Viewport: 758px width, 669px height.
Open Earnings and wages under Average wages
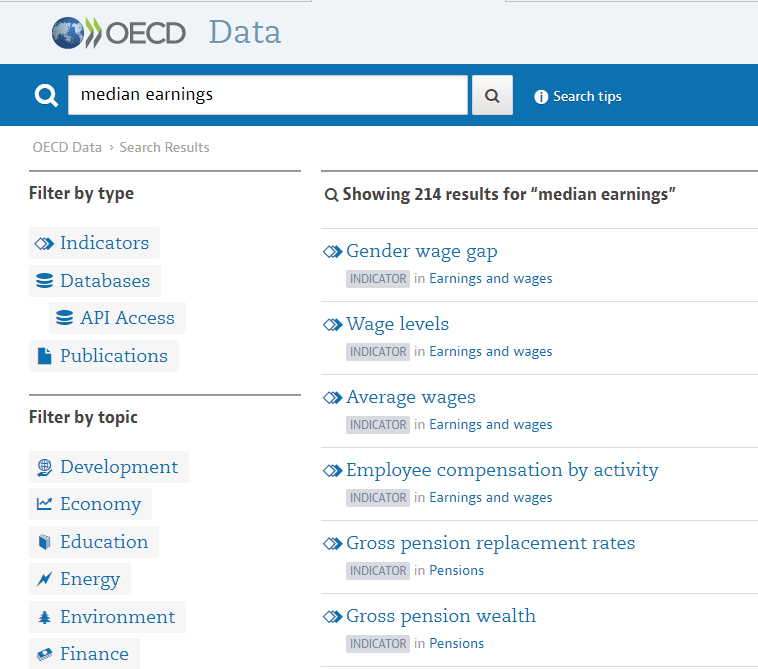pyautogui.click(x=491, y=425)
